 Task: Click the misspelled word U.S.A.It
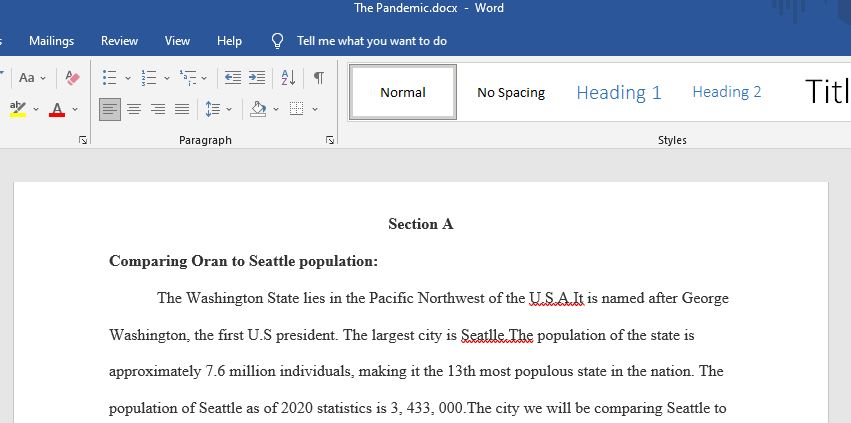pos(556,299)
